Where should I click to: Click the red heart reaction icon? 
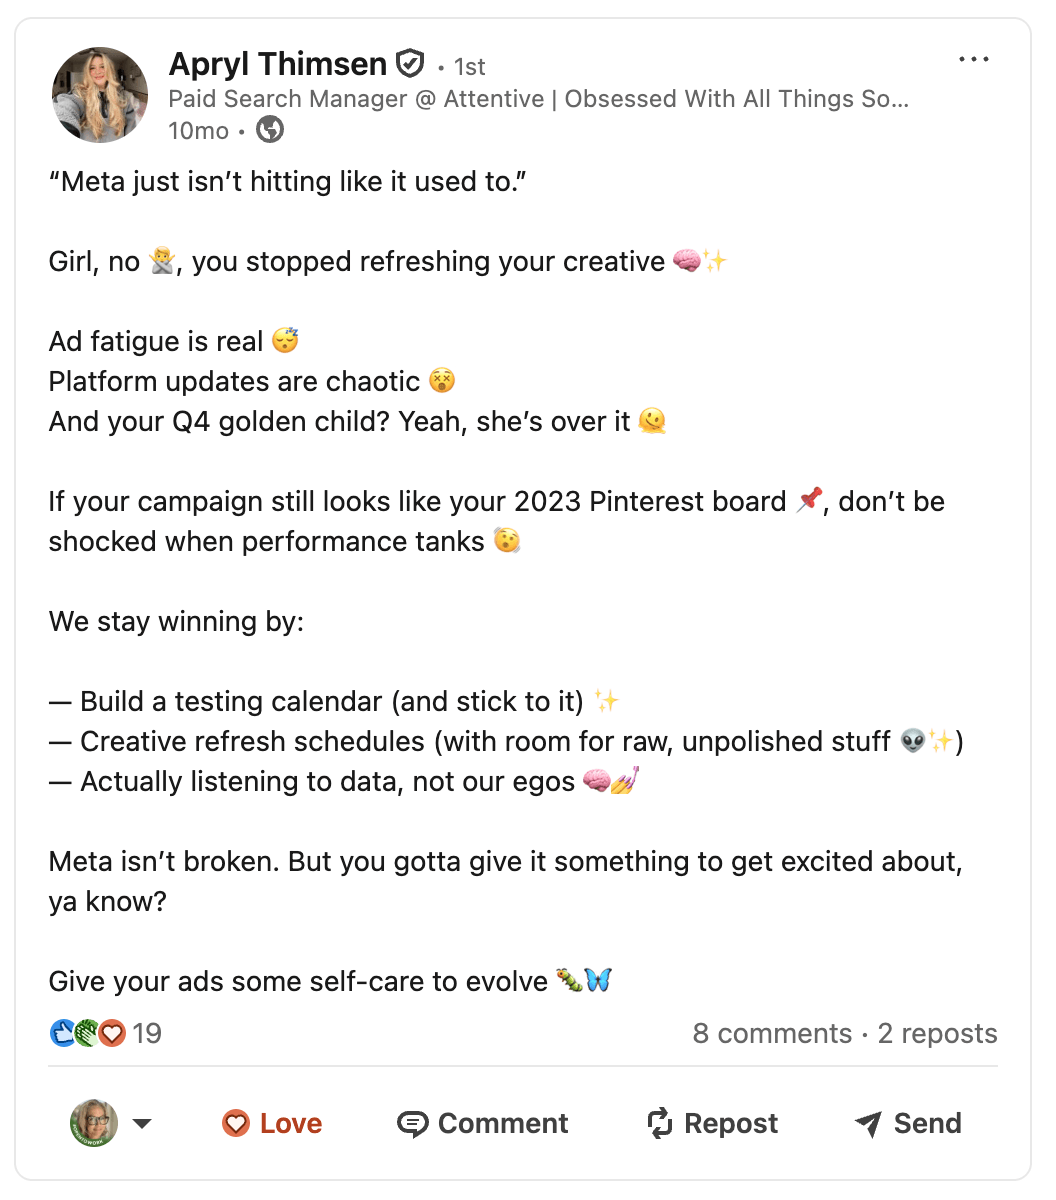113,1033
